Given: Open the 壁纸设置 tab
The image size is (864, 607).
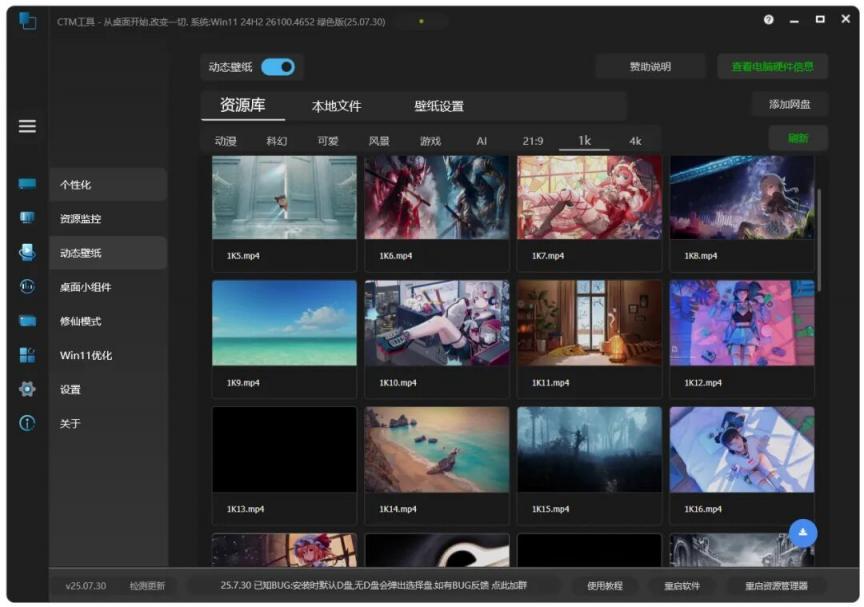Looking at the screenshot, I should click(439, 106).
